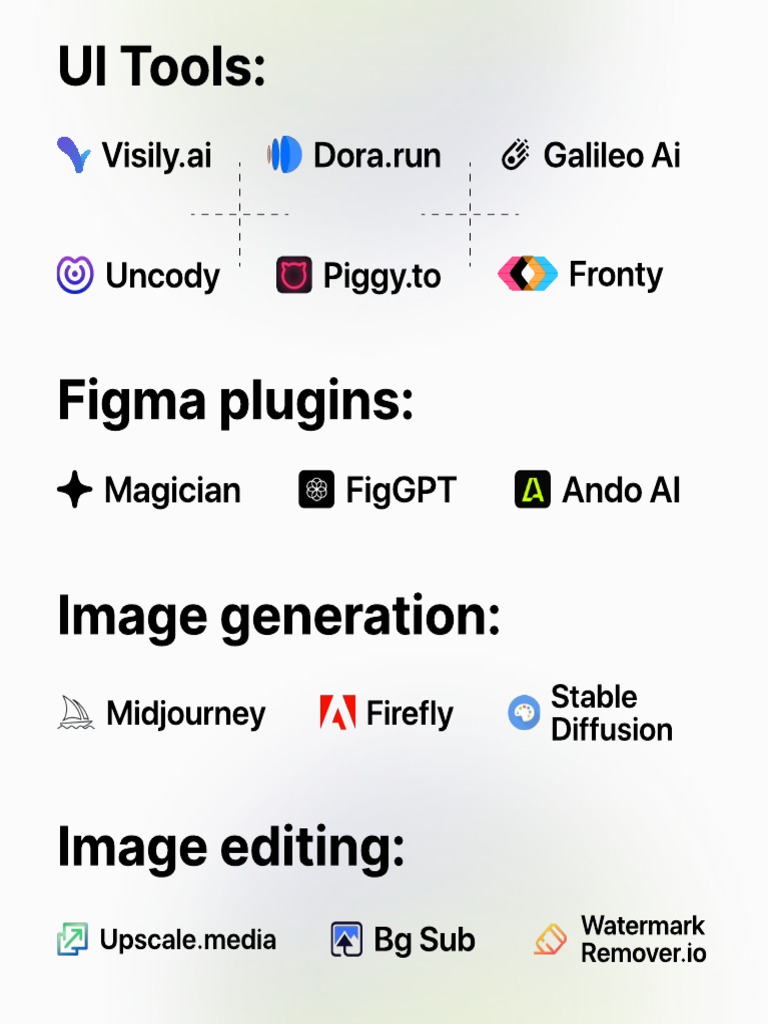Click the 'Figma plugins:' heading
The image size is (768, 1024).
[x=235, y=401]
